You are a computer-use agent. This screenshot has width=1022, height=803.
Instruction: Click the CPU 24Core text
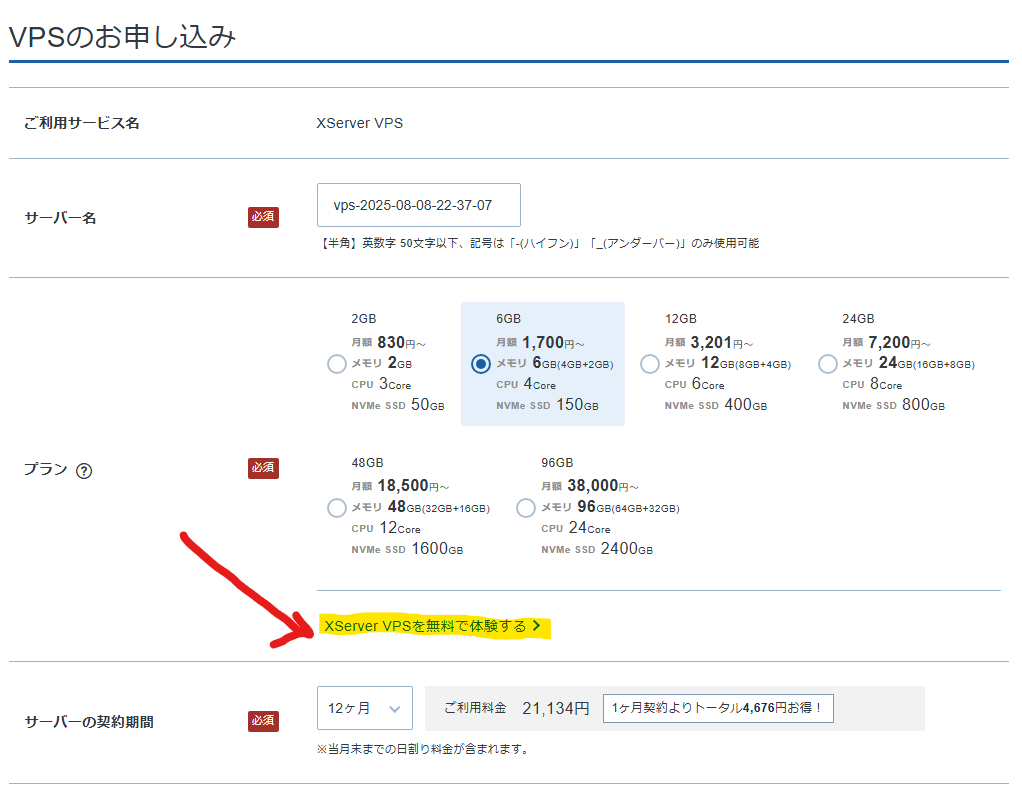pos(576,528)
